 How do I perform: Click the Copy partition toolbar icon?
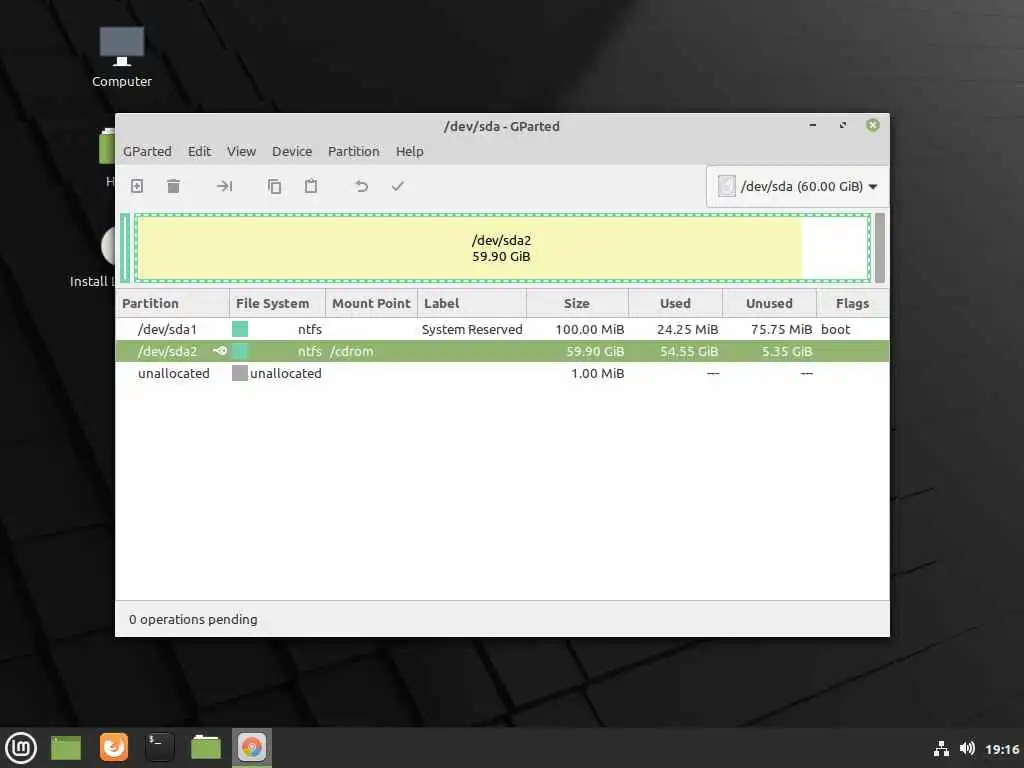click(274, 186)
